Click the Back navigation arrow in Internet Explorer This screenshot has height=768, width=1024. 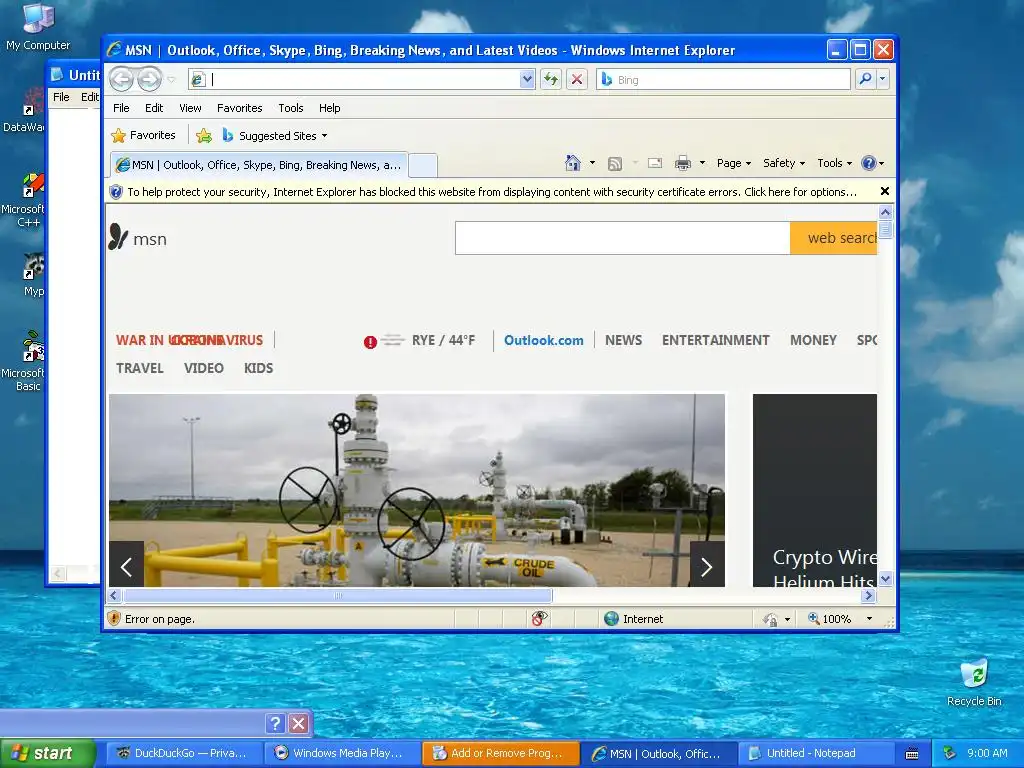pos(121,80)
